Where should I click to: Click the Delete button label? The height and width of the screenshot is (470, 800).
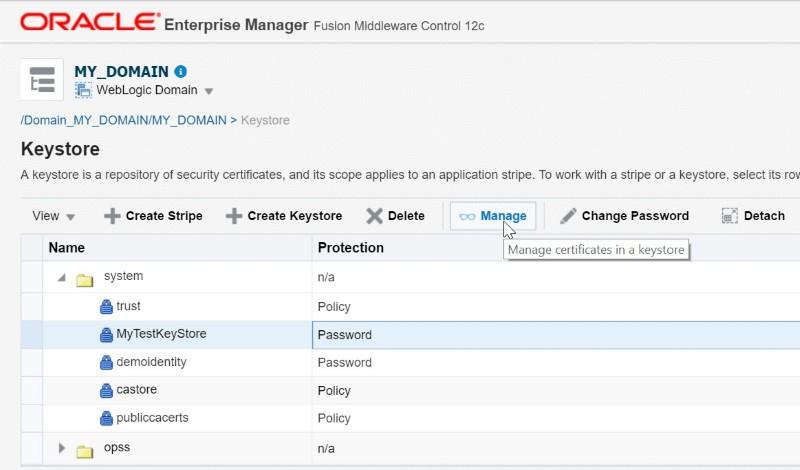(x=406, y=216)
